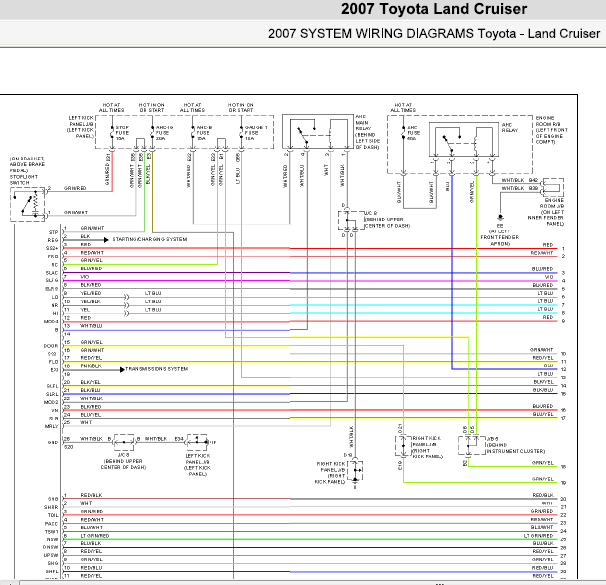Click the 'VIO' wire label at pin 7
This screenshot has width=606, height=585.
(x=85, y=277)
